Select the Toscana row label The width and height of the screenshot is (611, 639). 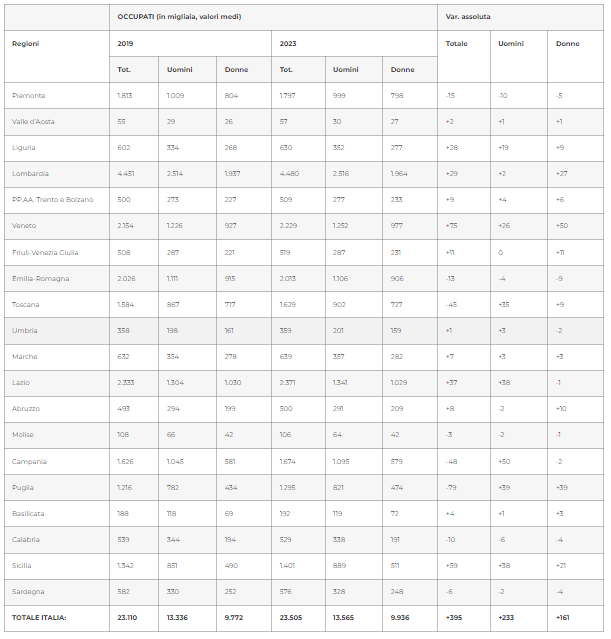pos(28,305)
